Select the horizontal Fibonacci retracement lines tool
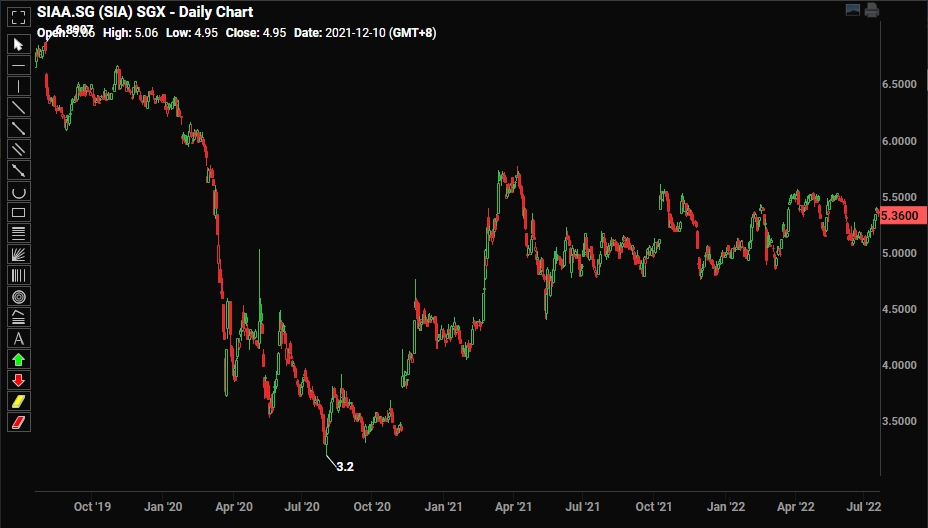Image resolution: width=928 pixels, height=528 pixels. [x=18, y=233]
